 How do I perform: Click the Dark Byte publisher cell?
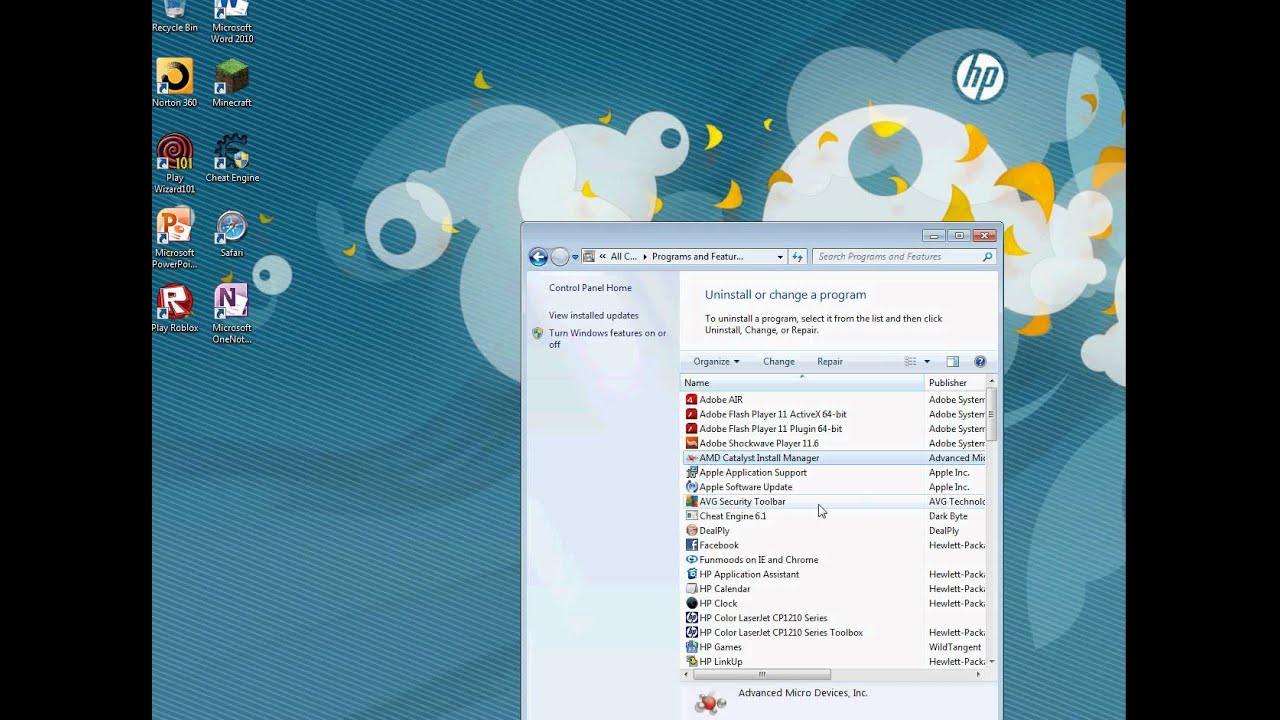[948, 516]
